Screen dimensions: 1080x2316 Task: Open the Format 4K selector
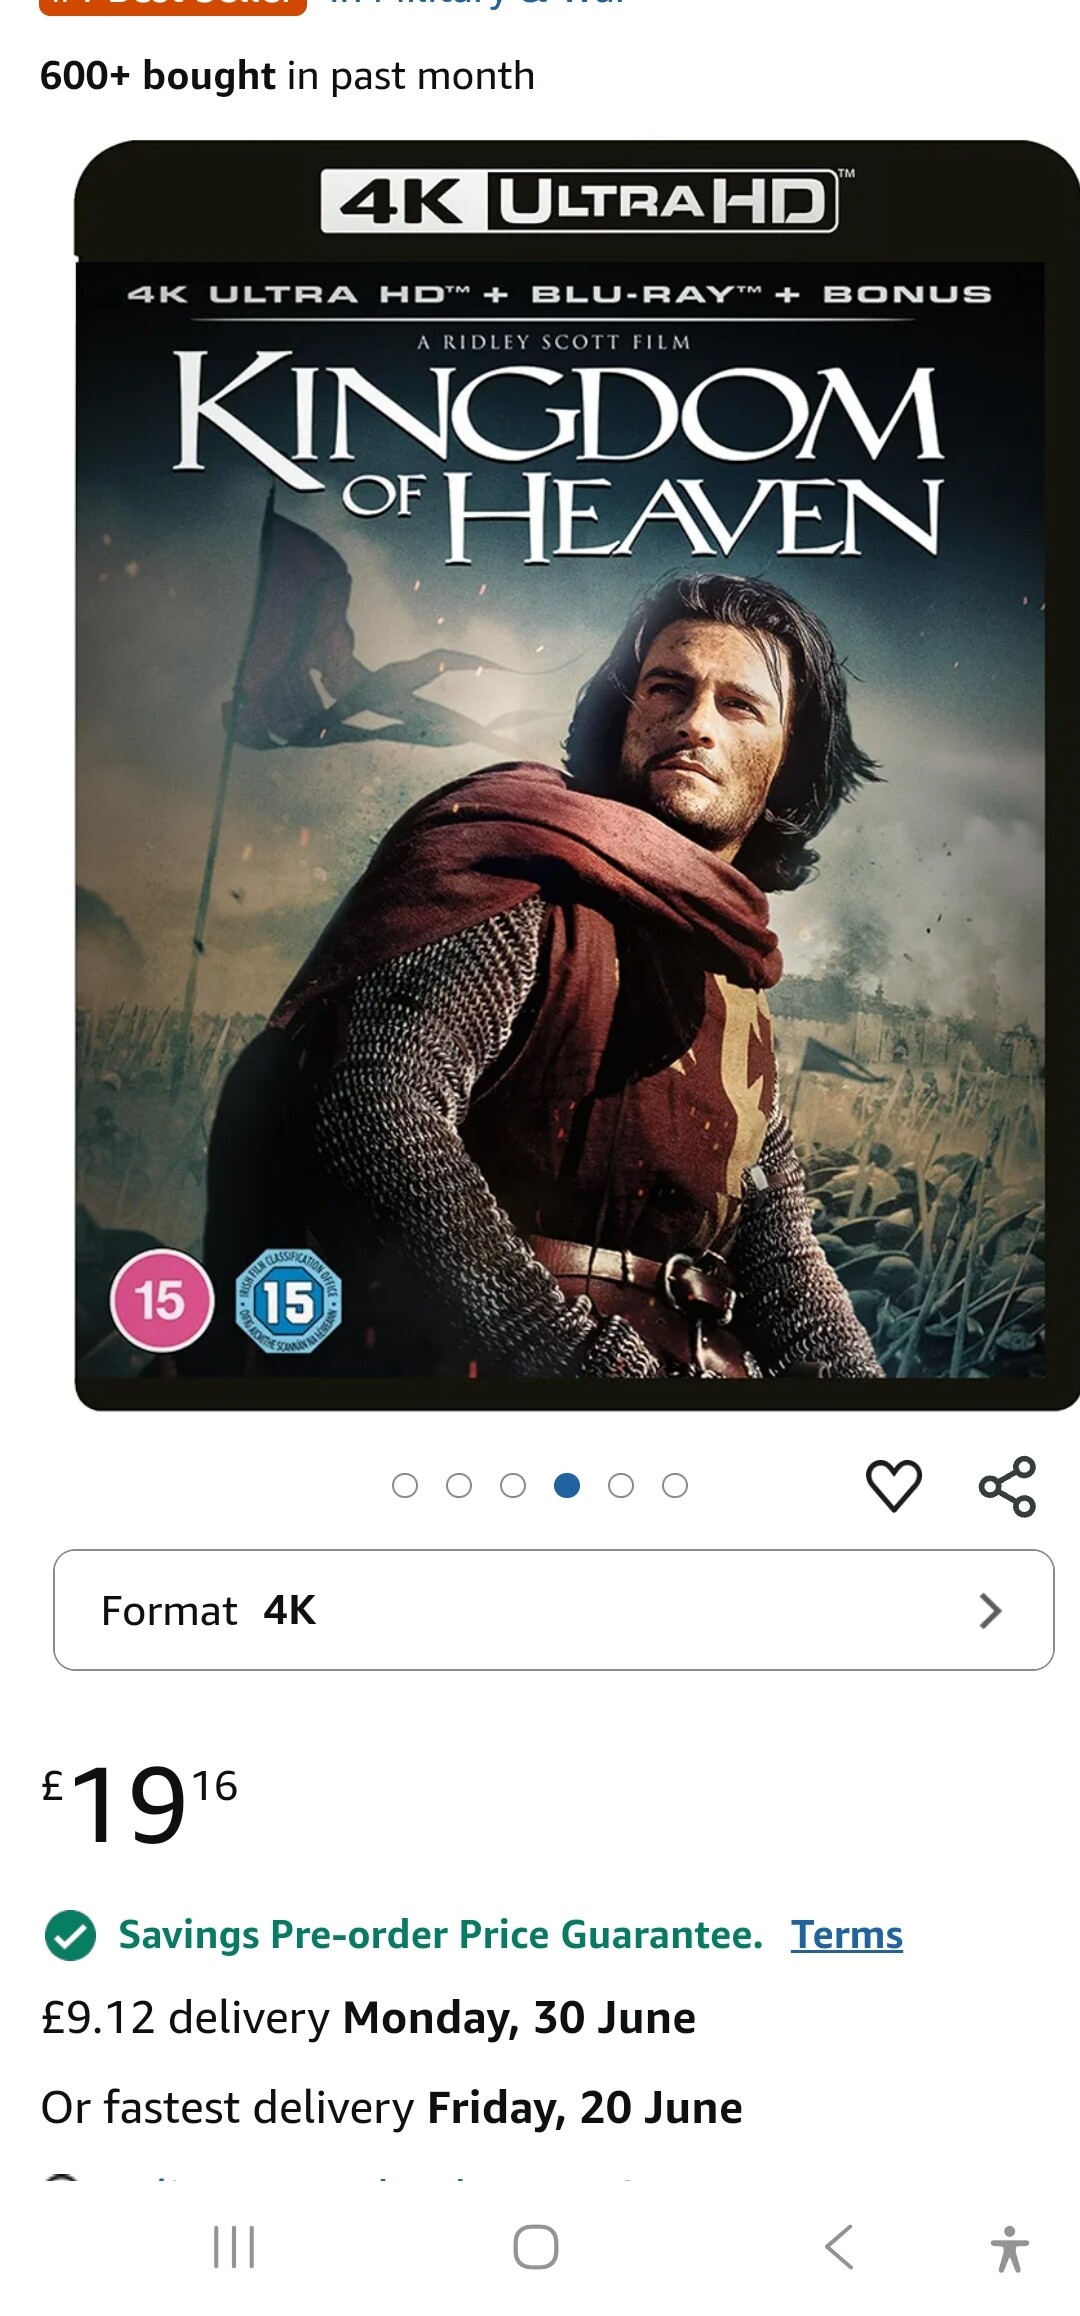pyautogui.click(x=554, y=1610)
